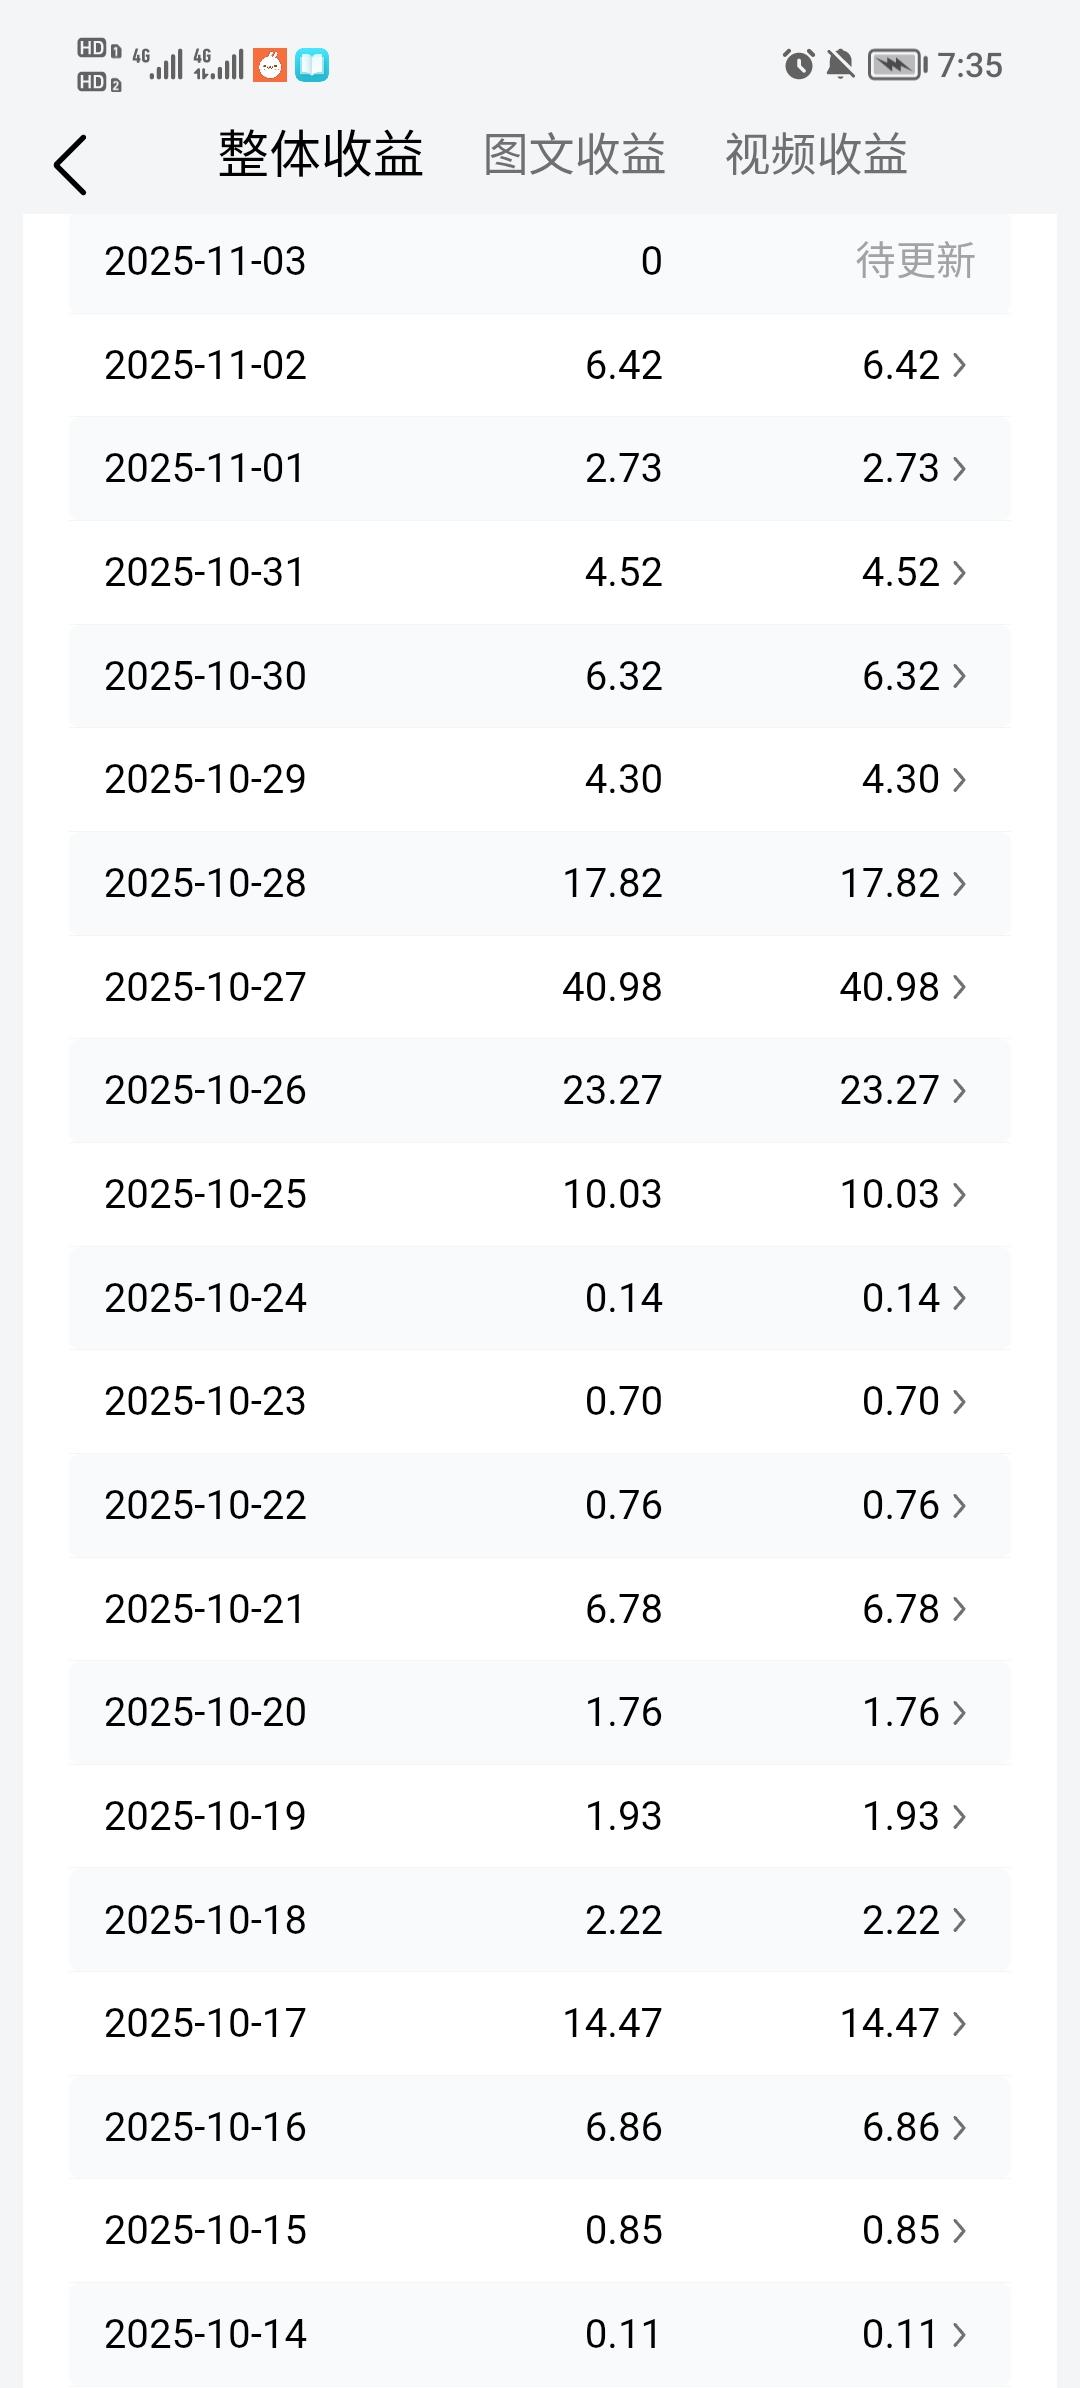The height and width of the screenshot is (2388, 1080).
Task: Tap the muted notification bell icon
Action: (841, 65)
